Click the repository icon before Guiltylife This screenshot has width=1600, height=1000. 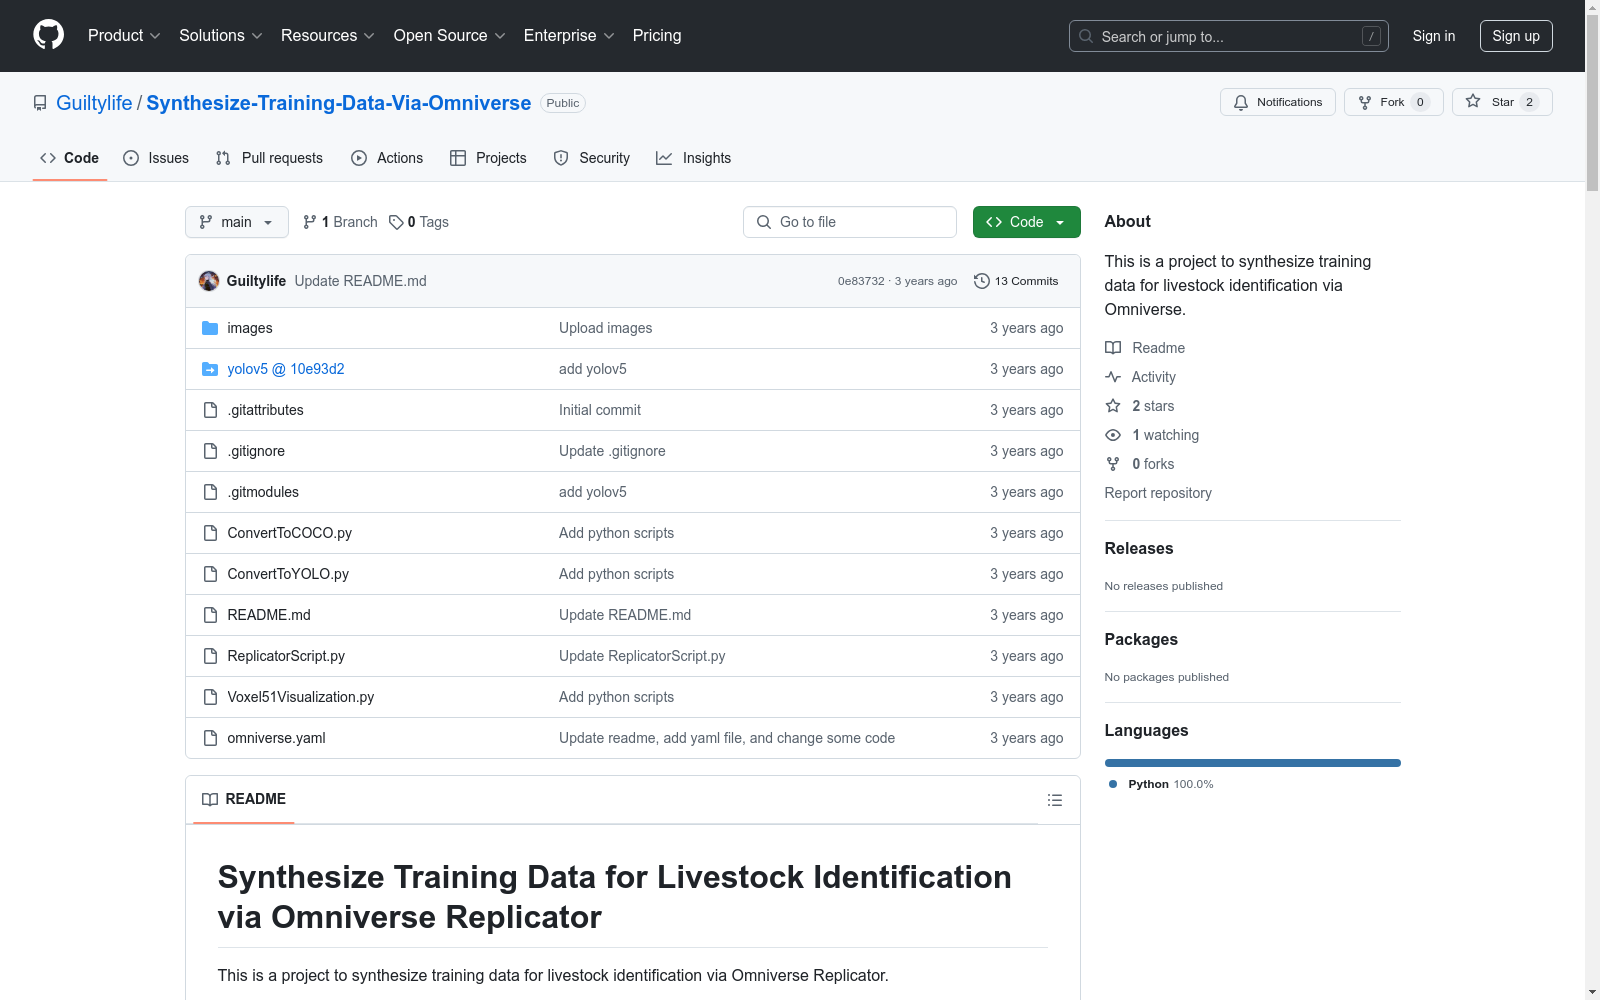(40, 103)
